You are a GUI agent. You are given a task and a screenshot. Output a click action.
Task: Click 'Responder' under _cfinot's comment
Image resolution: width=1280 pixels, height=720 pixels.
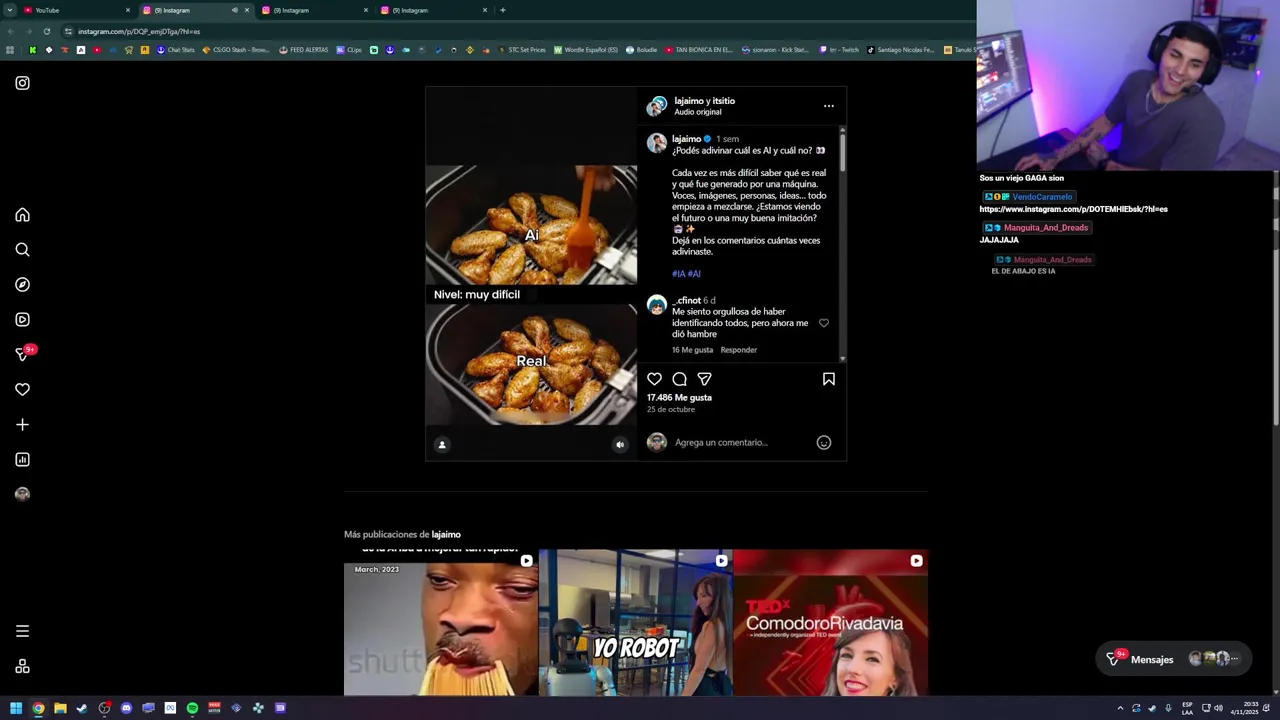[x=739, y=350]
